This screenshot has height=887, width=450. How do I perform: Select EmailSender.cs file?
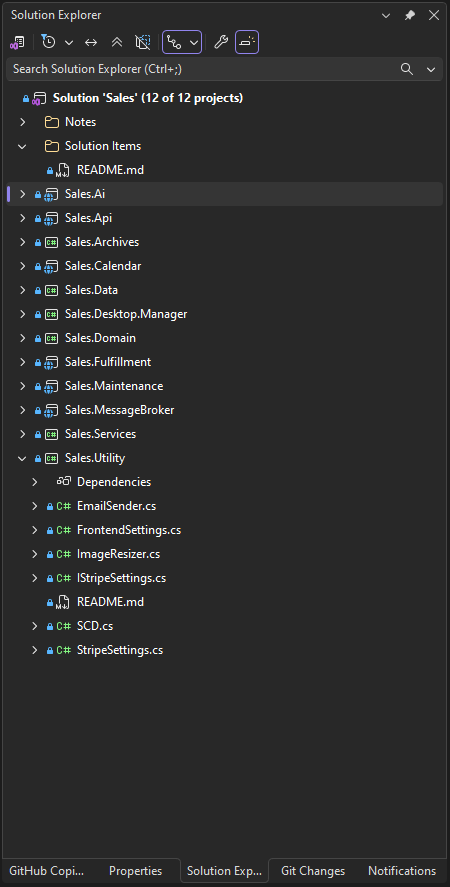click(x=116, y=506)
